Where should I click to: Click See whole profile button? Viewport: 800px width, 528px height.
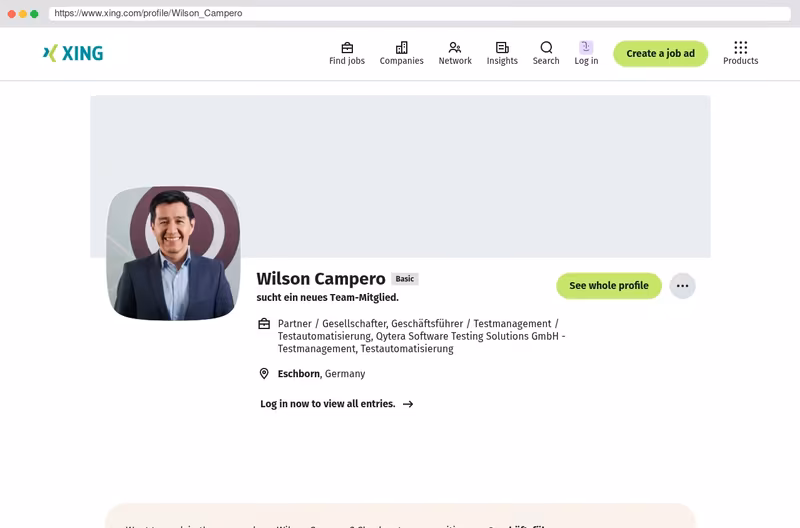coord(609,286)
